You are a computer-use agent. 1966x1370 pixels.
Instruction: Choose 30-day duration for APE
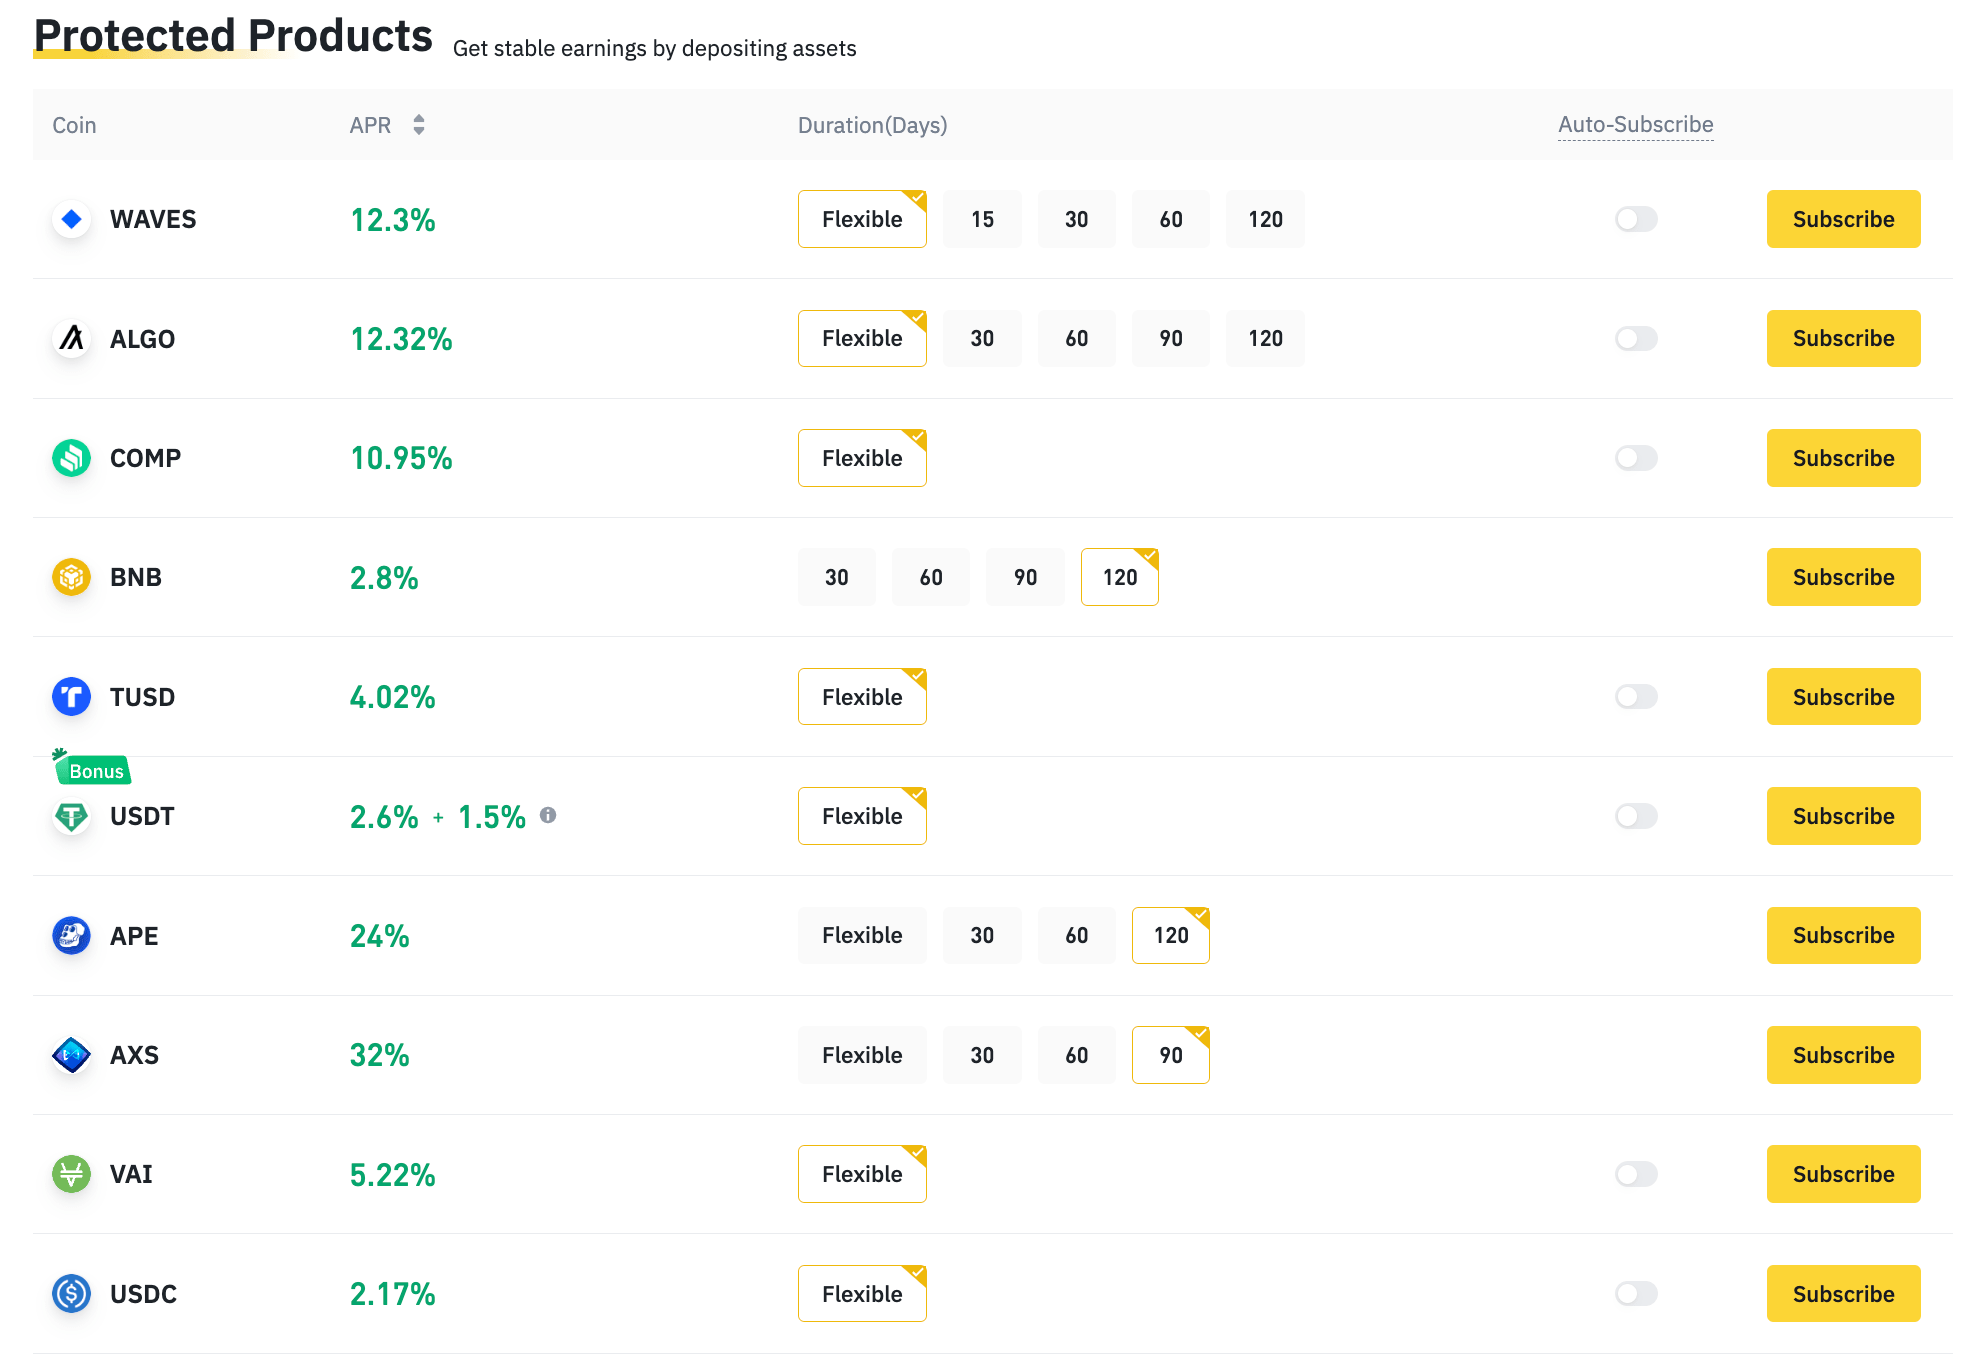click(x=982, y=935)
